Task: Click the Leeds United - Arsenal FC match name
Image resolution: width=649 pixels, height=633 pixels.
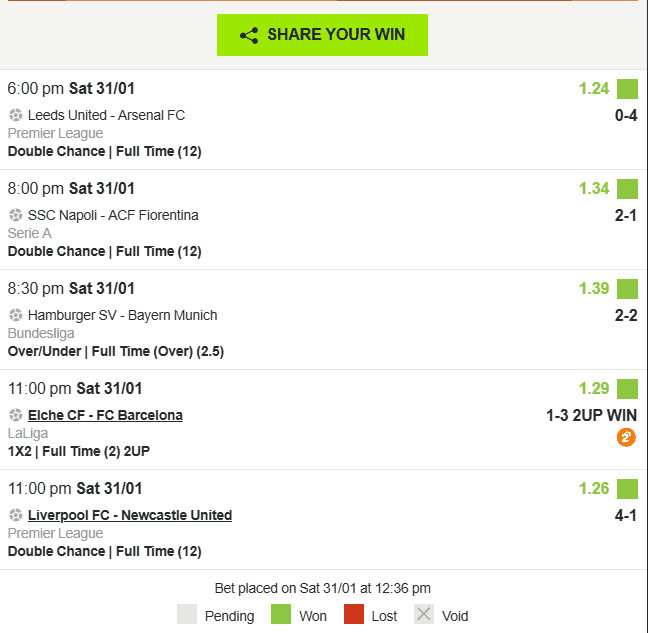Action: (x=106, y=115)
